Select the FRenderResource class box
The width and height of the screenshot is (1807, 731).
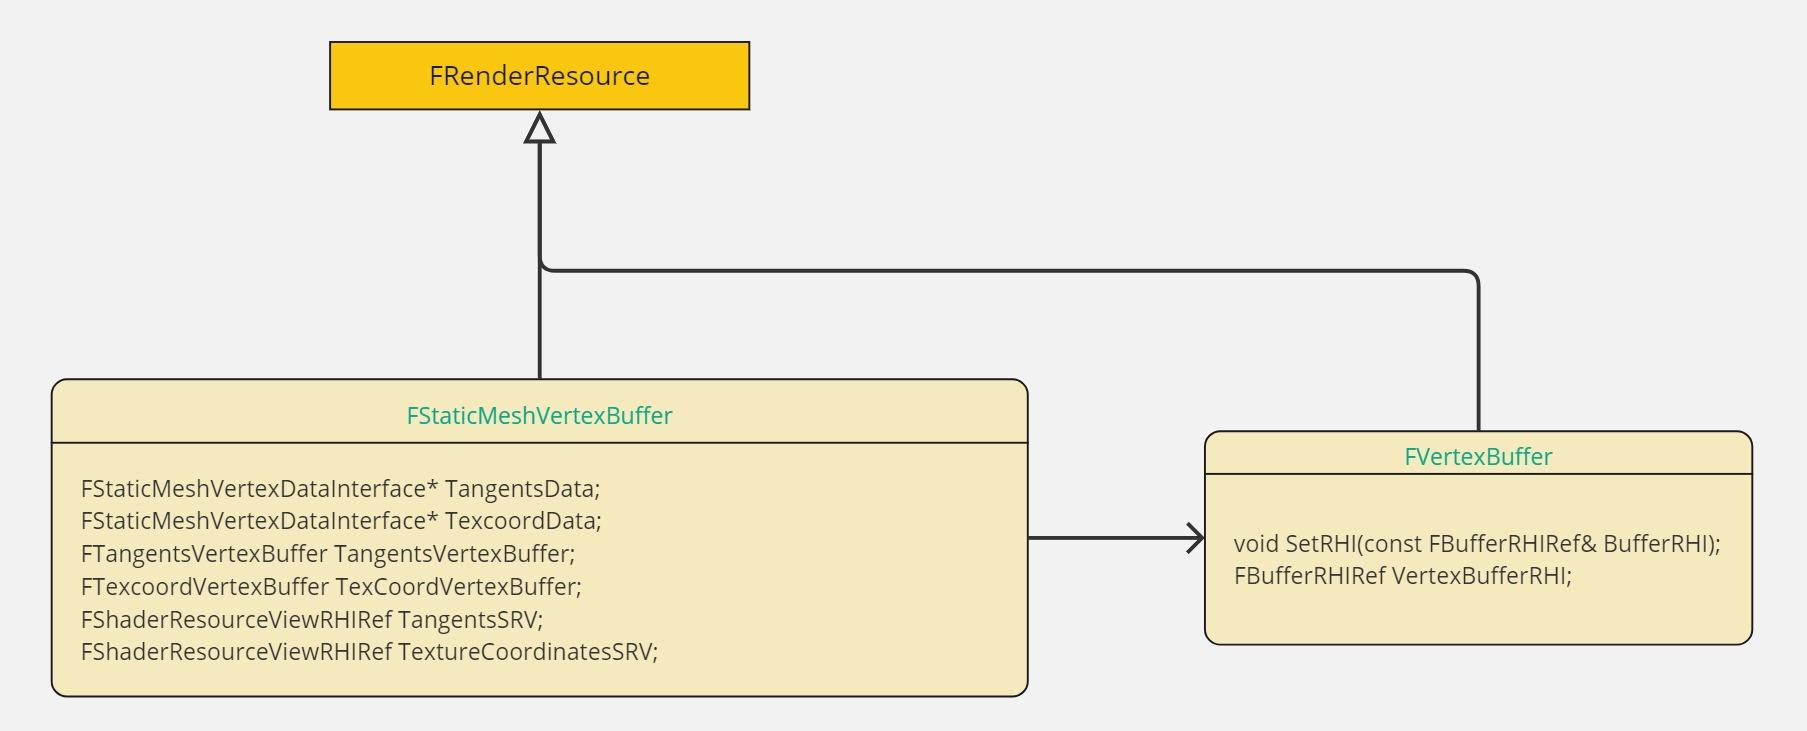(x=539, y=76)
